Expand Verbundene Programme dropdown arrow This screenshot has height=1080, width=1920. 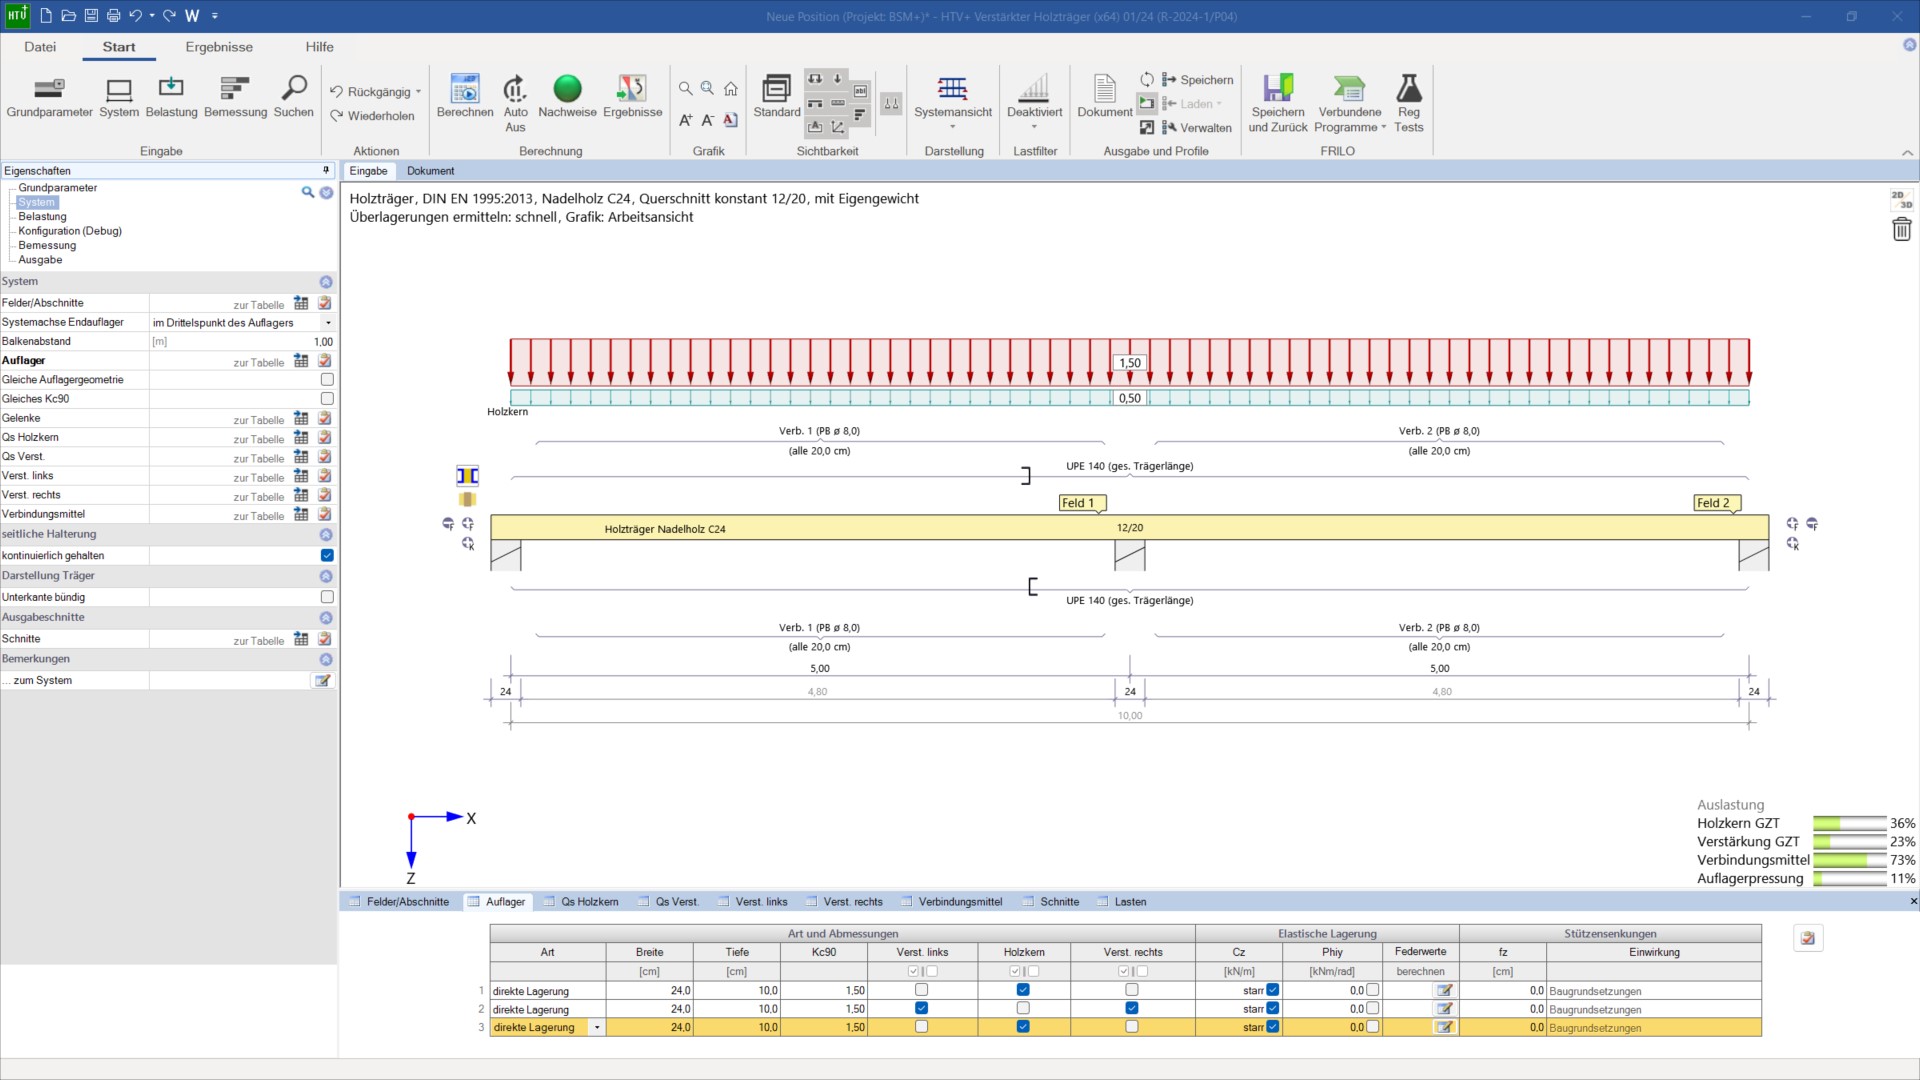pos(1384,128)
